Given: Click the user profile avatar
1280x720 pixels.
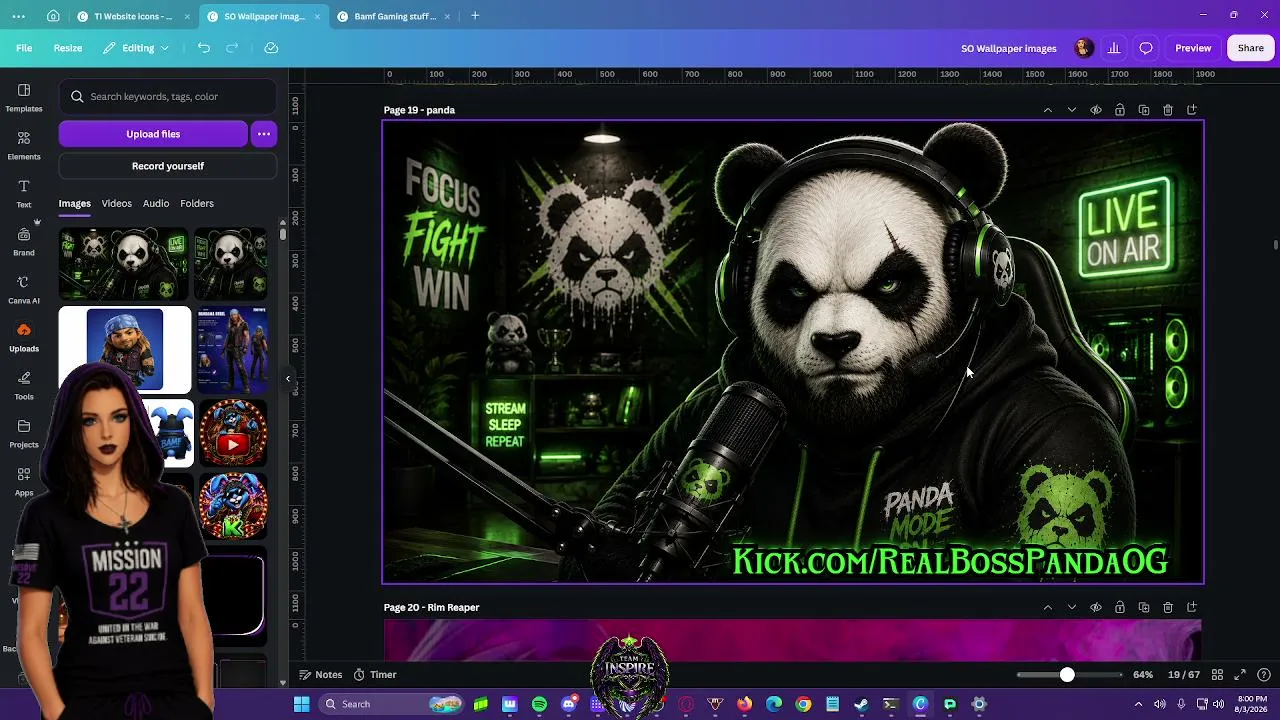Looking at the screenshot, I should (x=1083, y=48).
